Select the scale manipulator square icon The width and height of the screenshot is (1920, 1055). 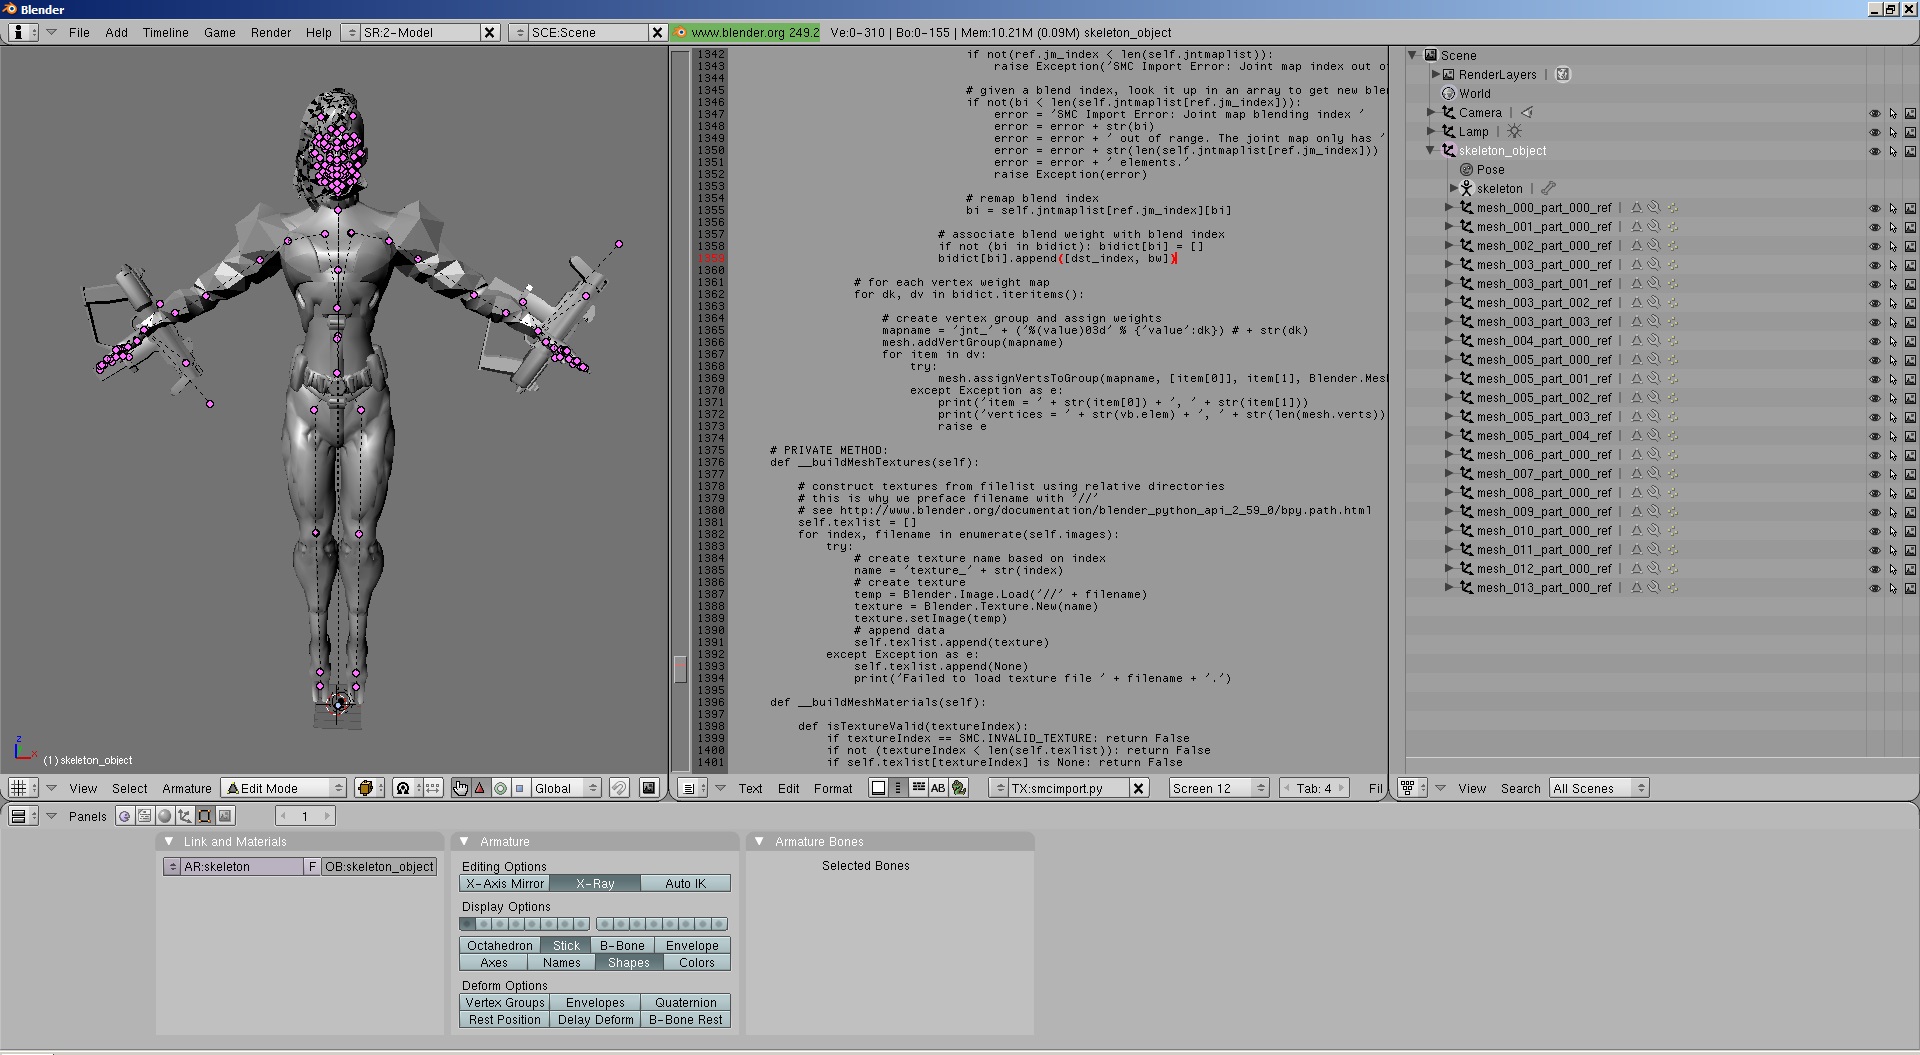[520, 788]
